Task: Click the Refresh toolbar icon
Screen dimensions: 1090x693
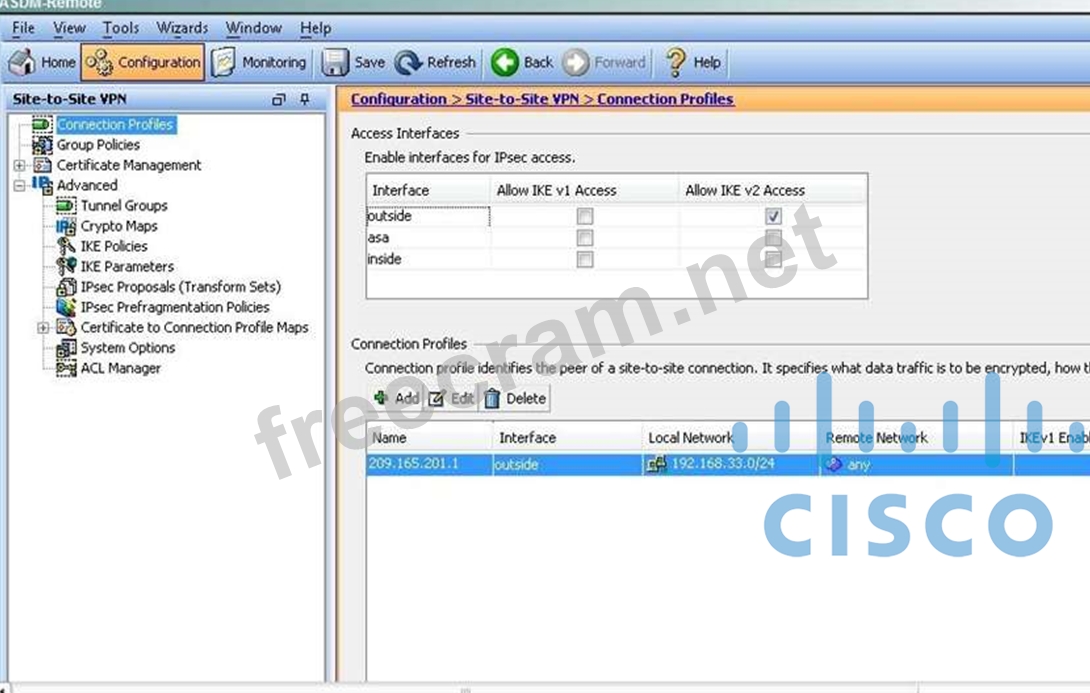Action: pyautogui.click(x=409, y=62)
